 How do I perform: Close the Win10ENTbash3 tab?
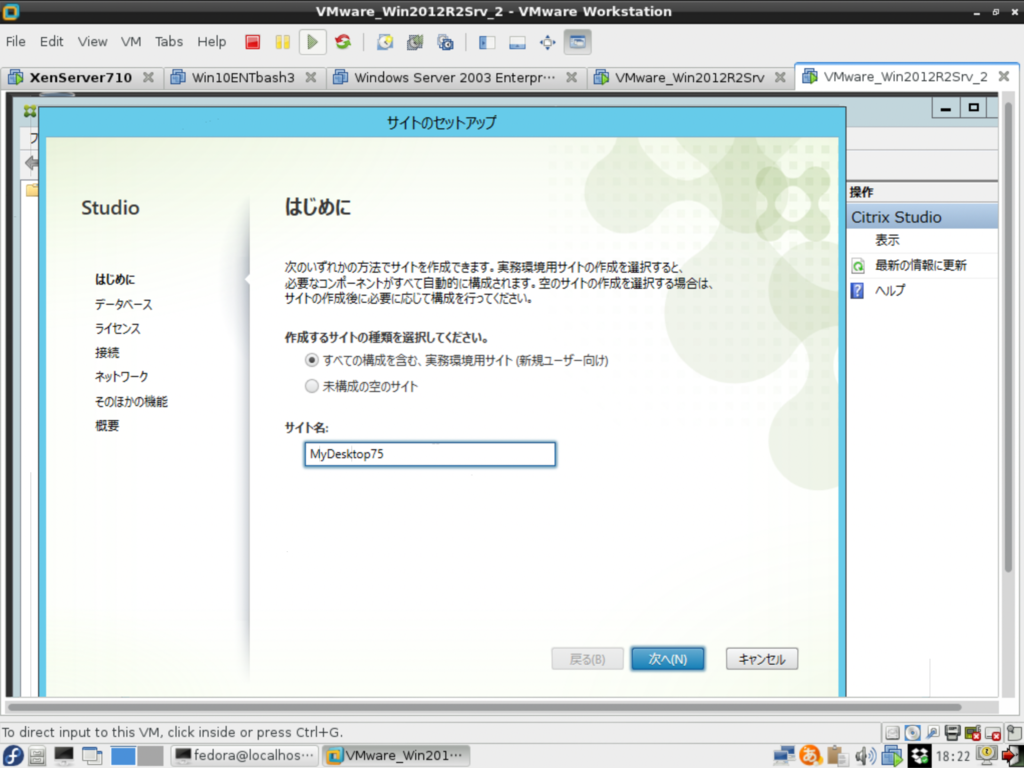(x=311, y=77)
